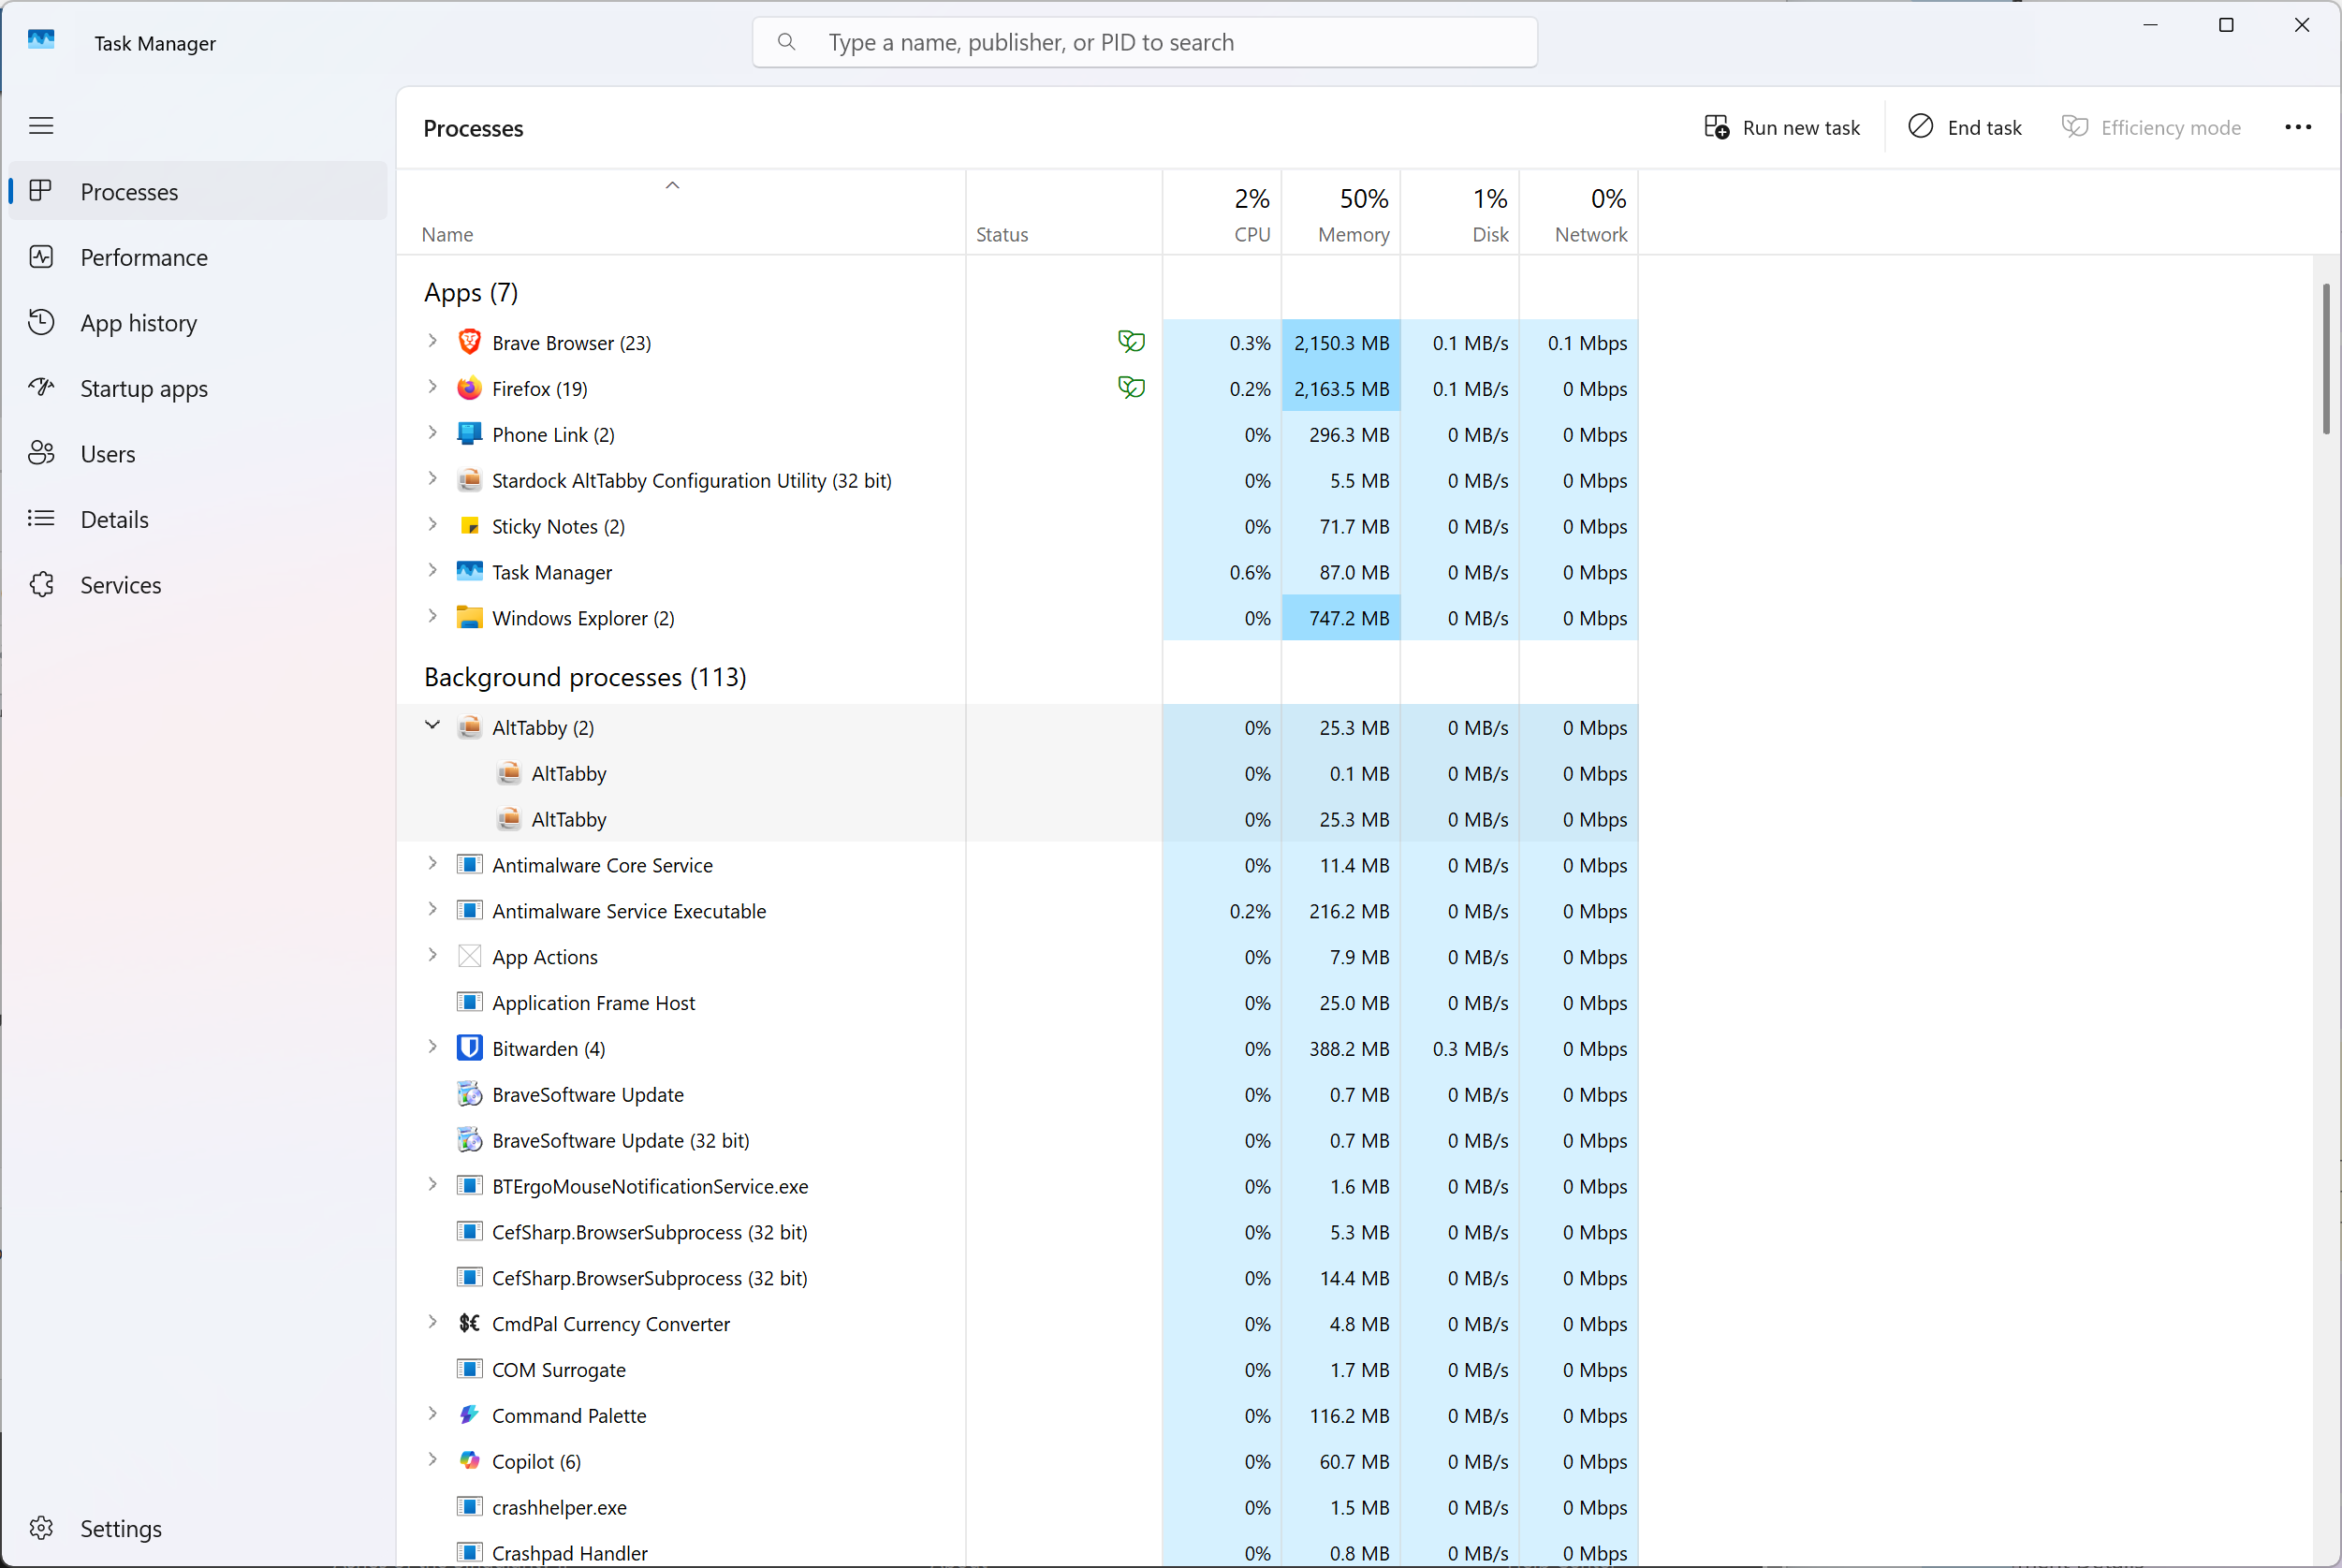The image size is (2342, 1568).
Task: Sort processes by CPU usage column
Action: (1222, 212)
